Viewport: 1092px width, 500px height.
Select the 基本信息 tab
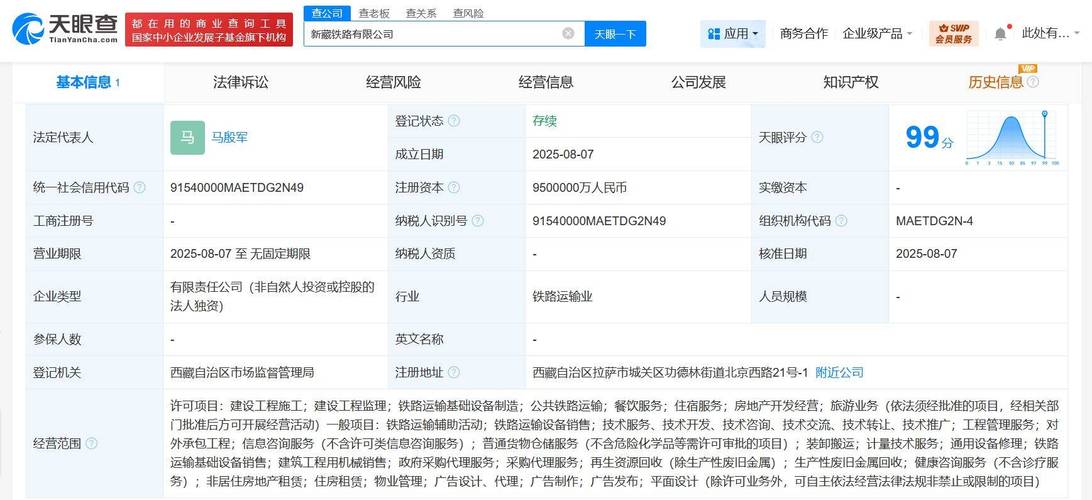[88, 82]
